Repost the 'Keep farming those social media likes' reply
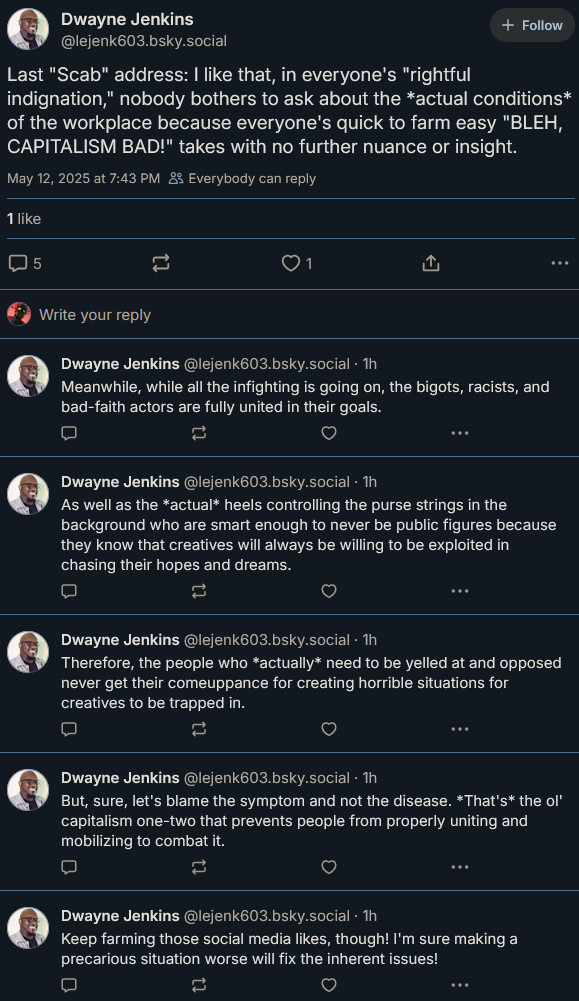This screenshot has height=1001, width=579. (199, 985)
